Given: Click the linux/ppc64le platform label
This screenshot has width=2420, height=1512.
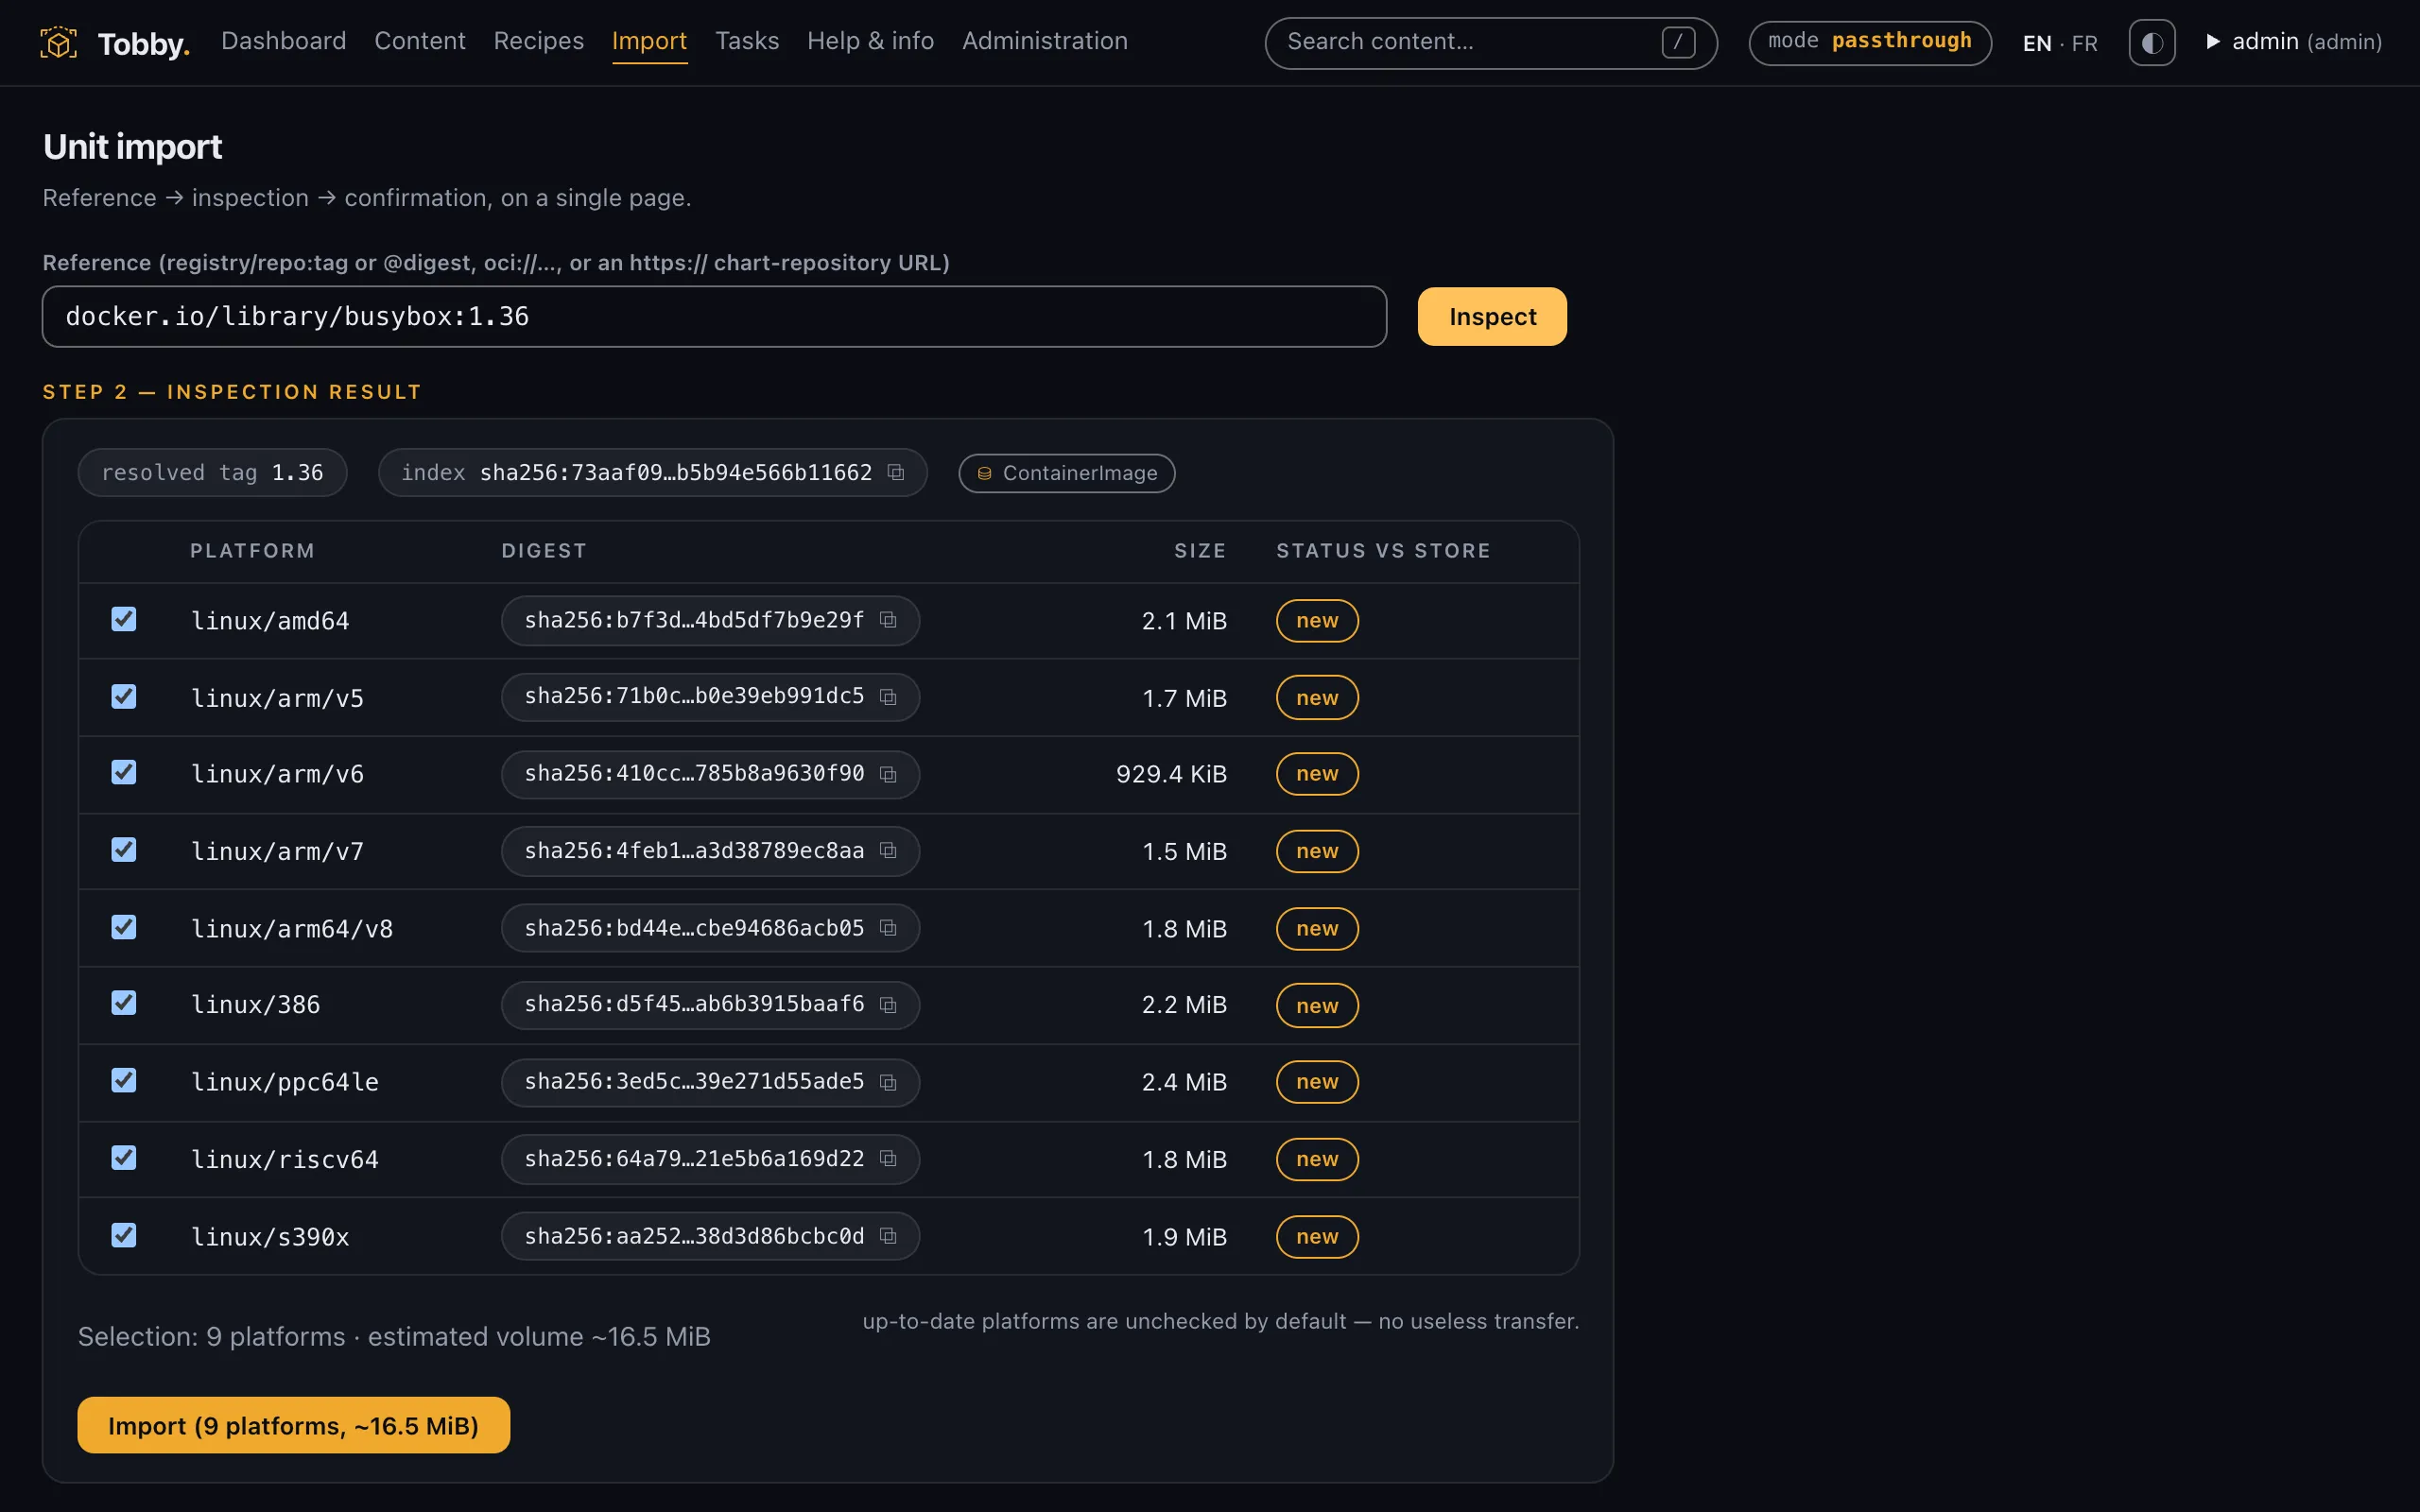Looking at the screenshot, I should (285, 1082).
